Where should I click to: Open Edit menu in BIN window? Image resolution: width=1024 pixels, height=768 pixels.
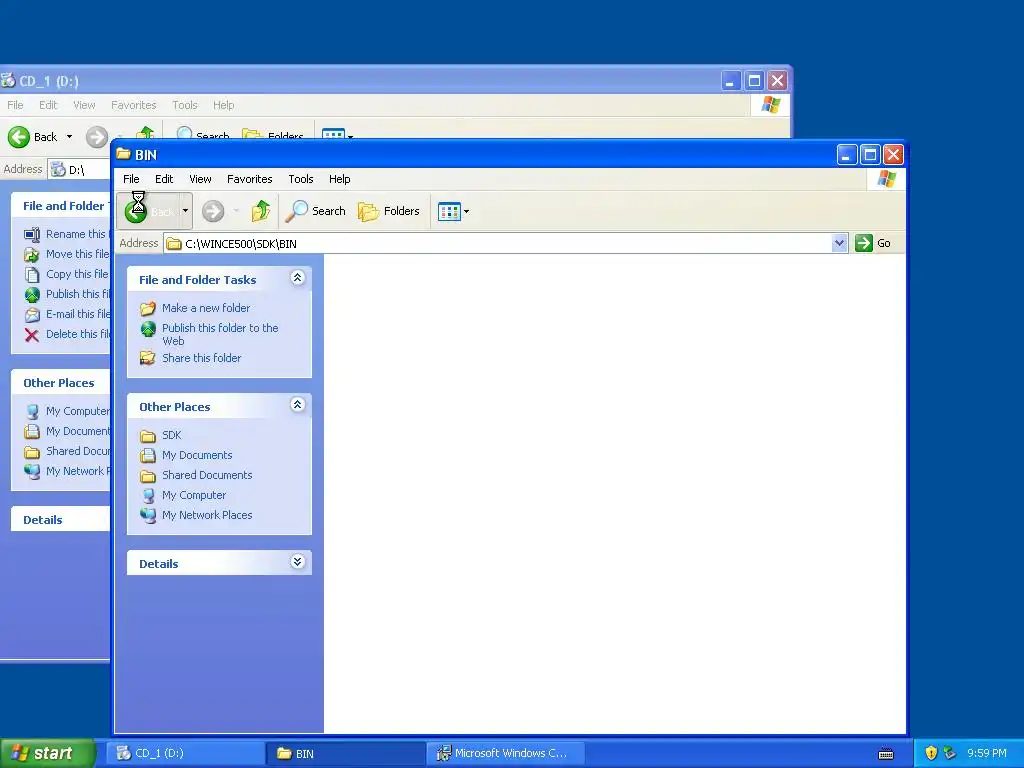[164, 179]
